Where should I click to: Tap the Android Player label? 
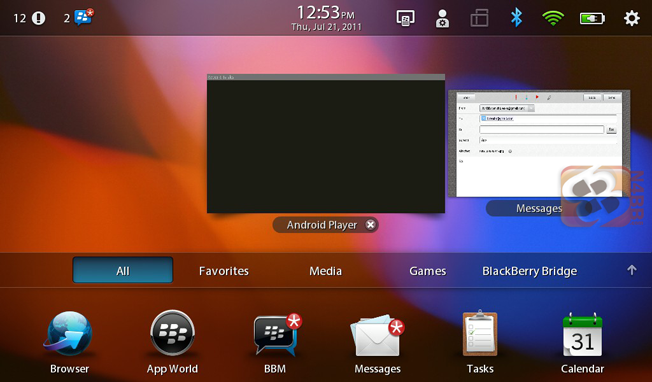coord(322,225)
